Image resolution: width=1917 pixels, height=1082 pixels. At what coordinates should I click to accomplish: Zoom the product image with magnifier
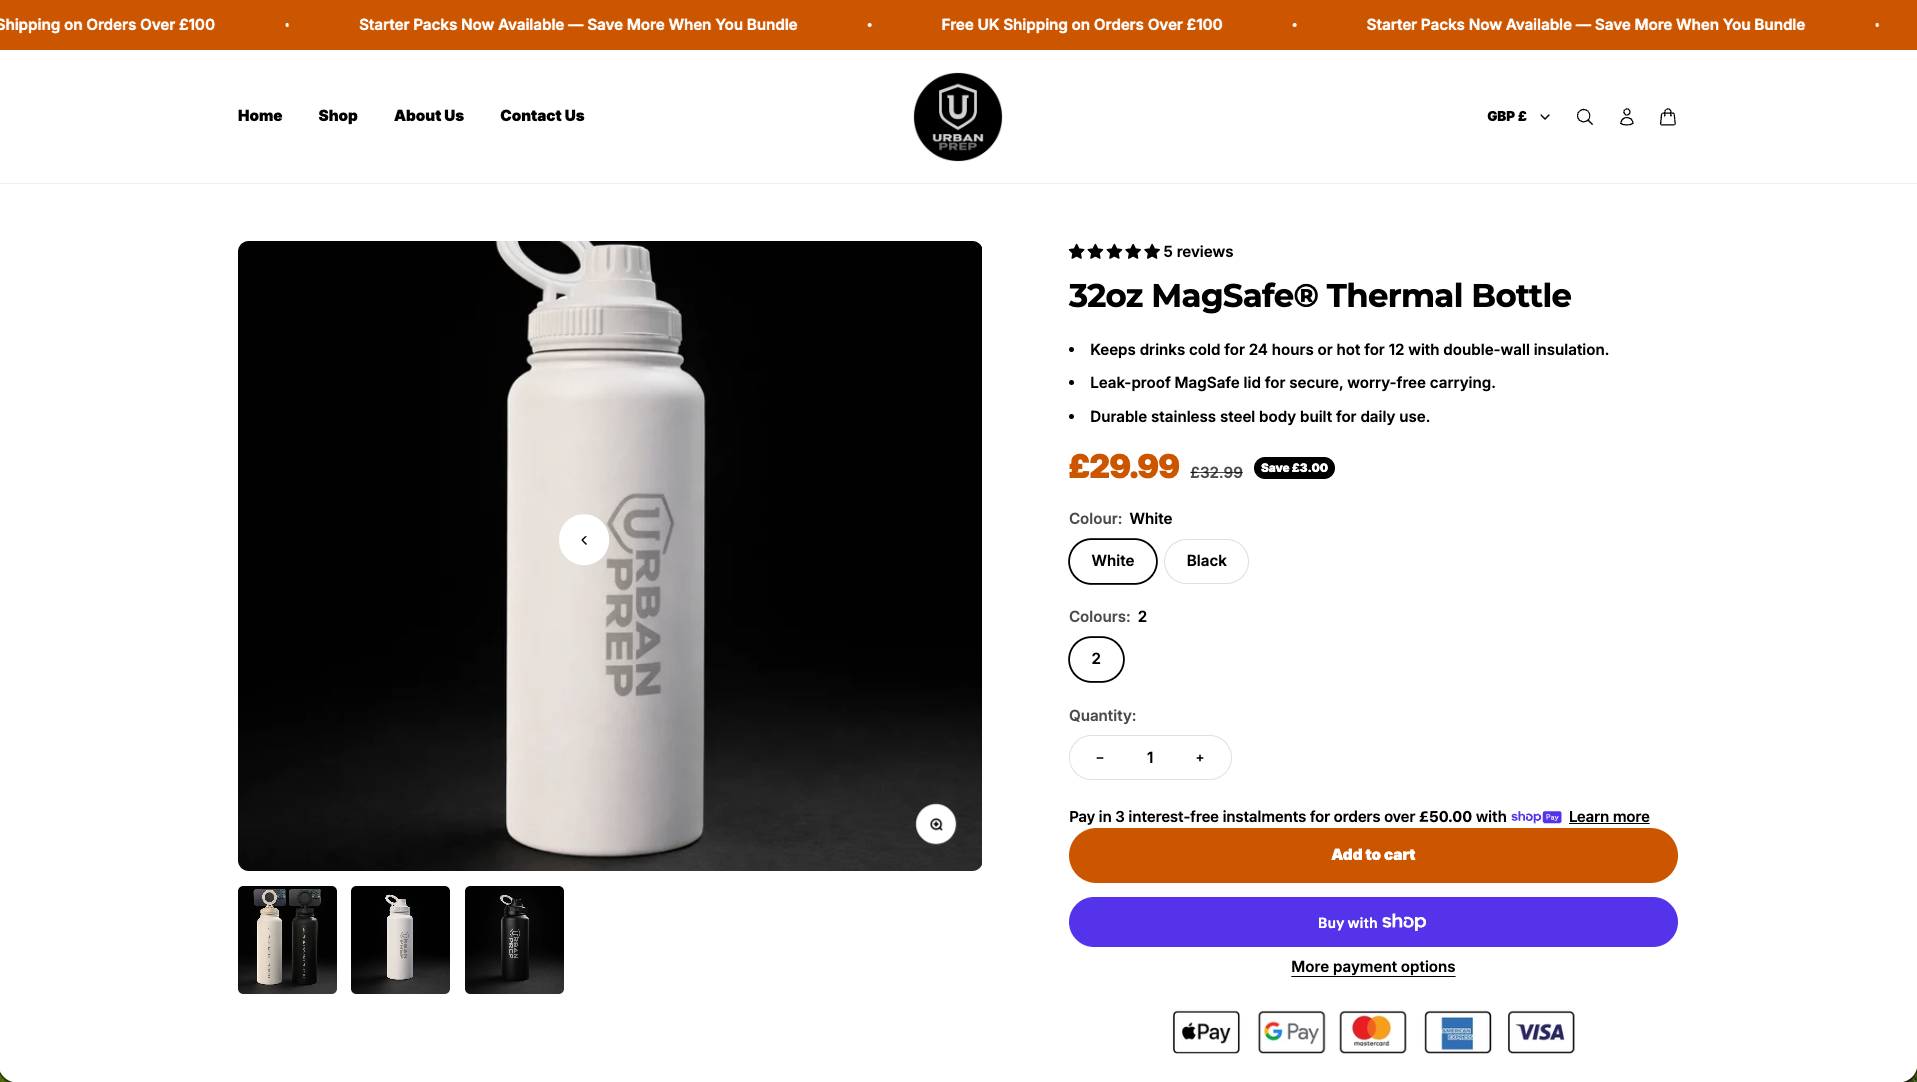coord(936,824)
